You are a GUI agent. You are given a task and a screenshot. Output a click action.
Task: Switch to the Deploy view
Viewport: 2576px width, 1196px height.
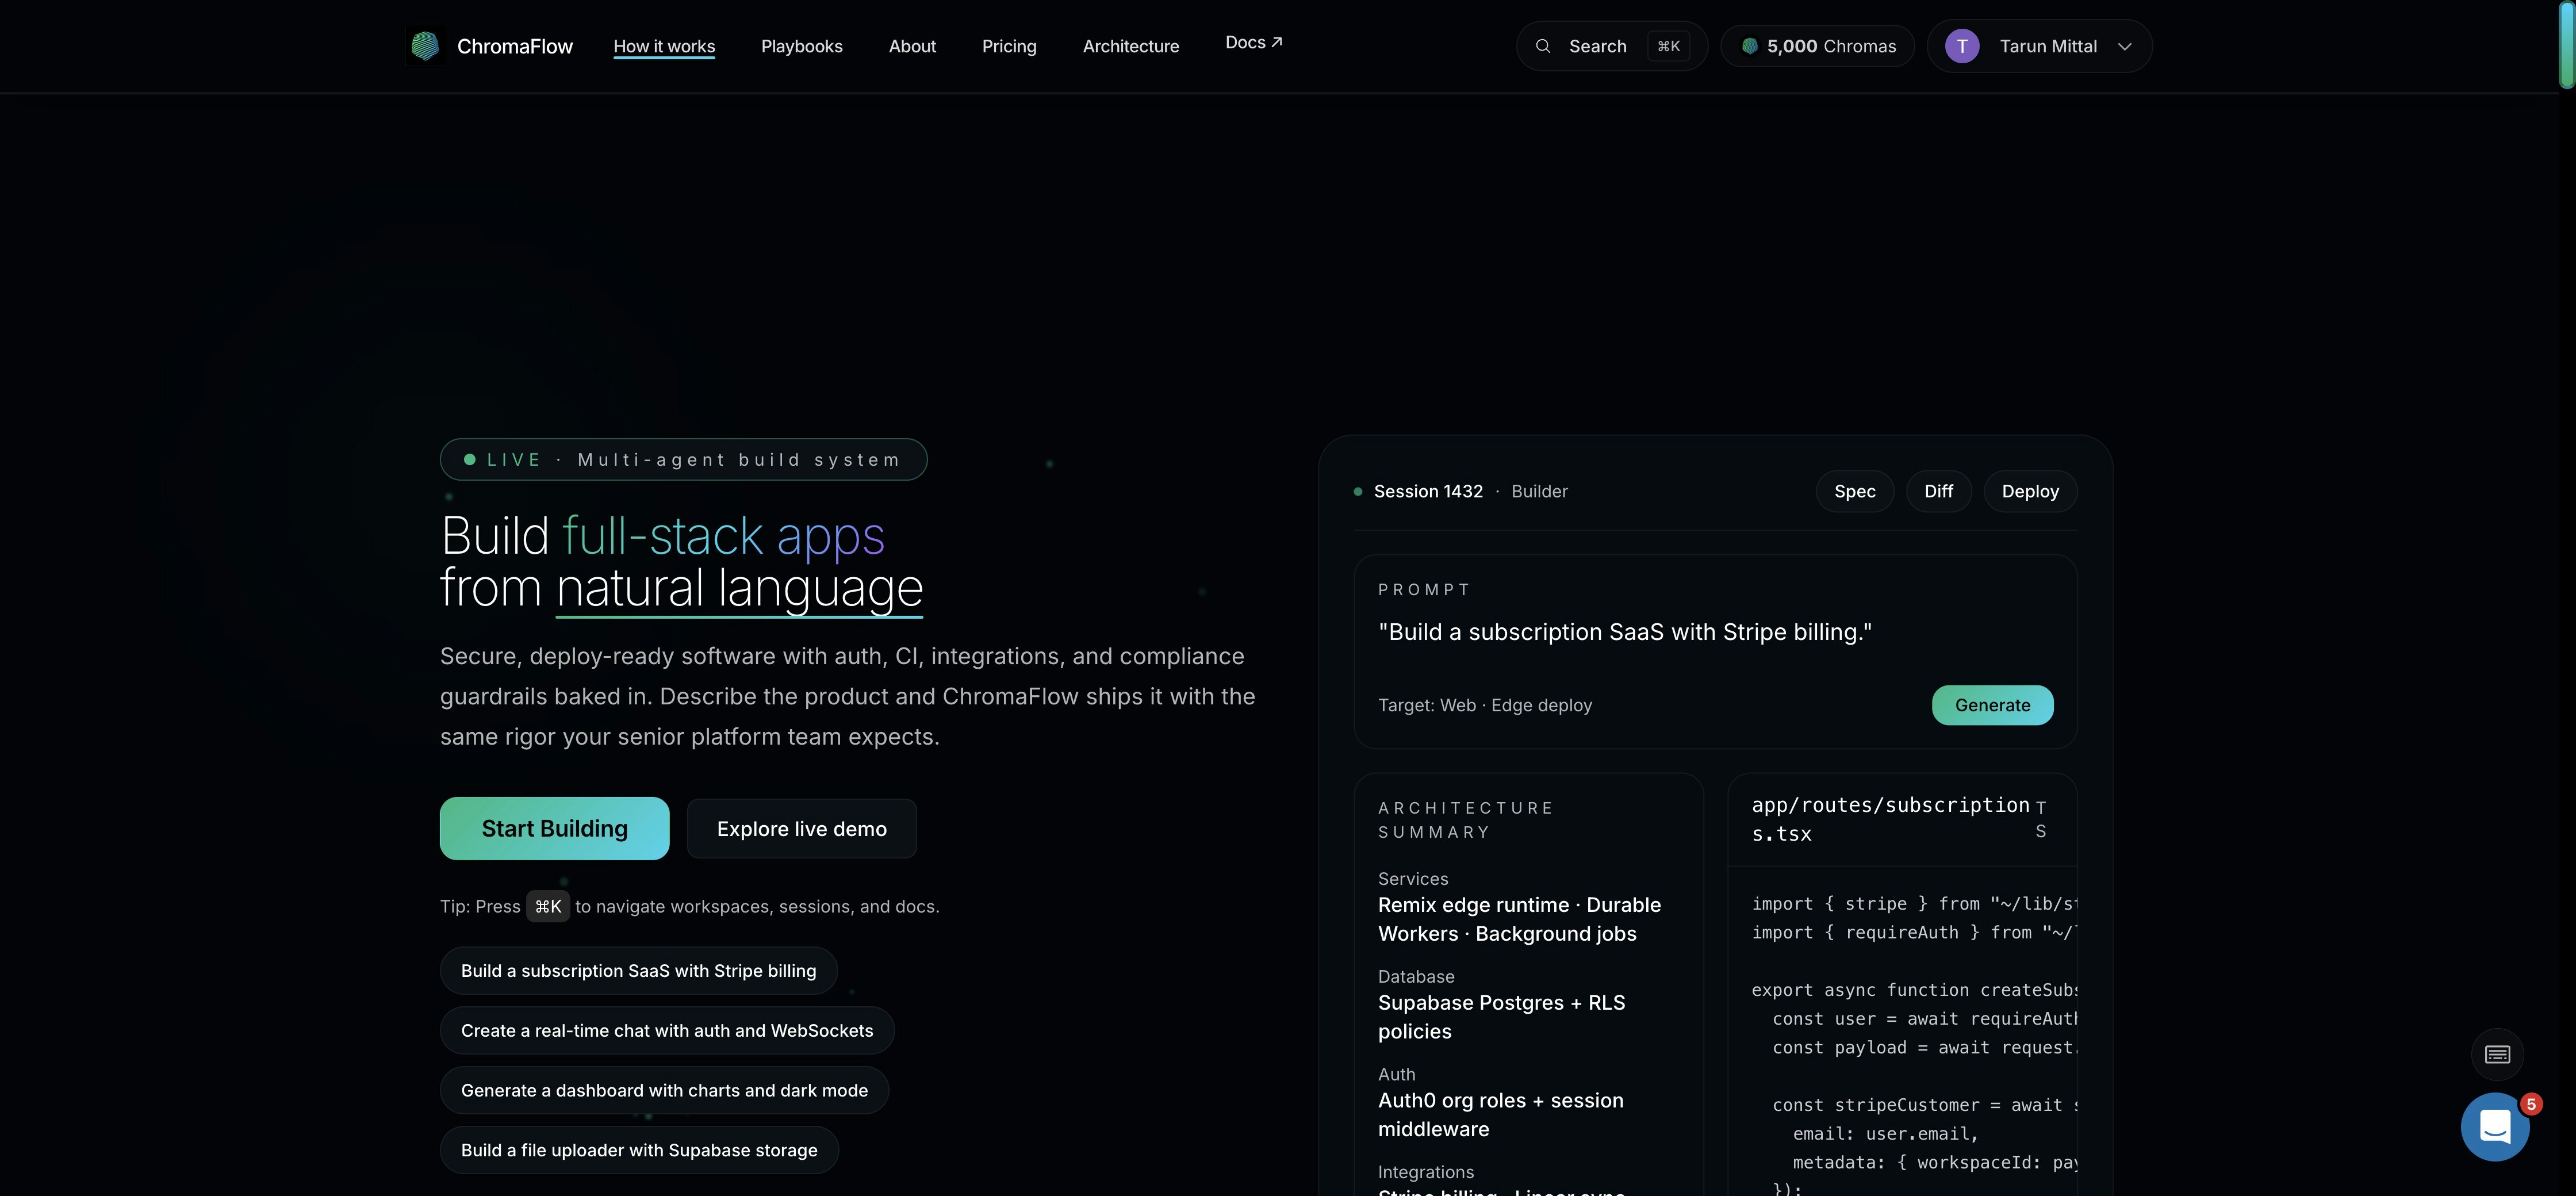pos(2029,491)
